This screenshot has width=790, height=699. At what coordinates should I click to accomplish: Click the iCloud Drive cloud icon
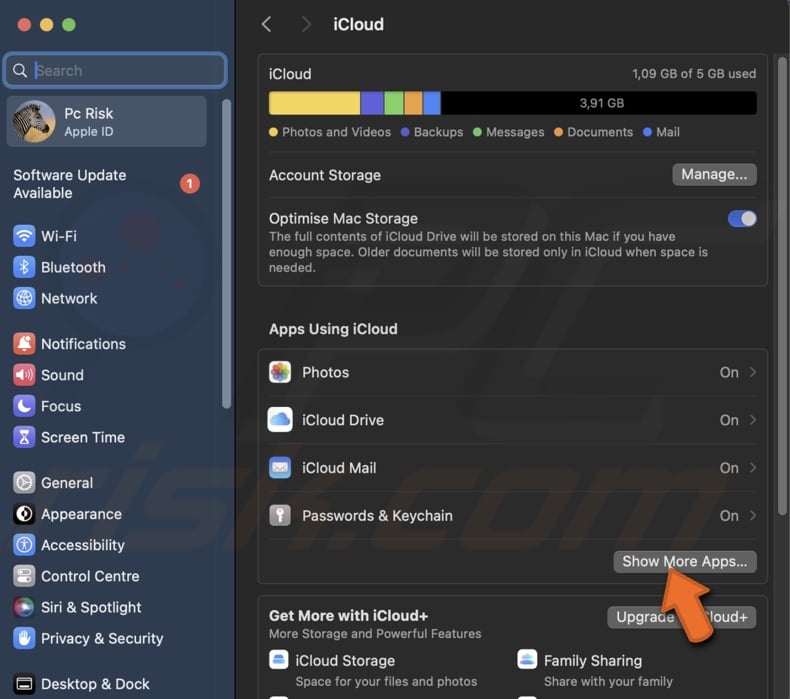point(280,420)
